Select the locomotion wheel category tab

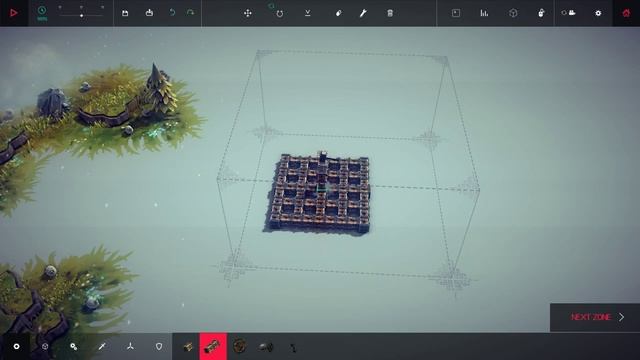pyautogui.click(x=45, y=347)
